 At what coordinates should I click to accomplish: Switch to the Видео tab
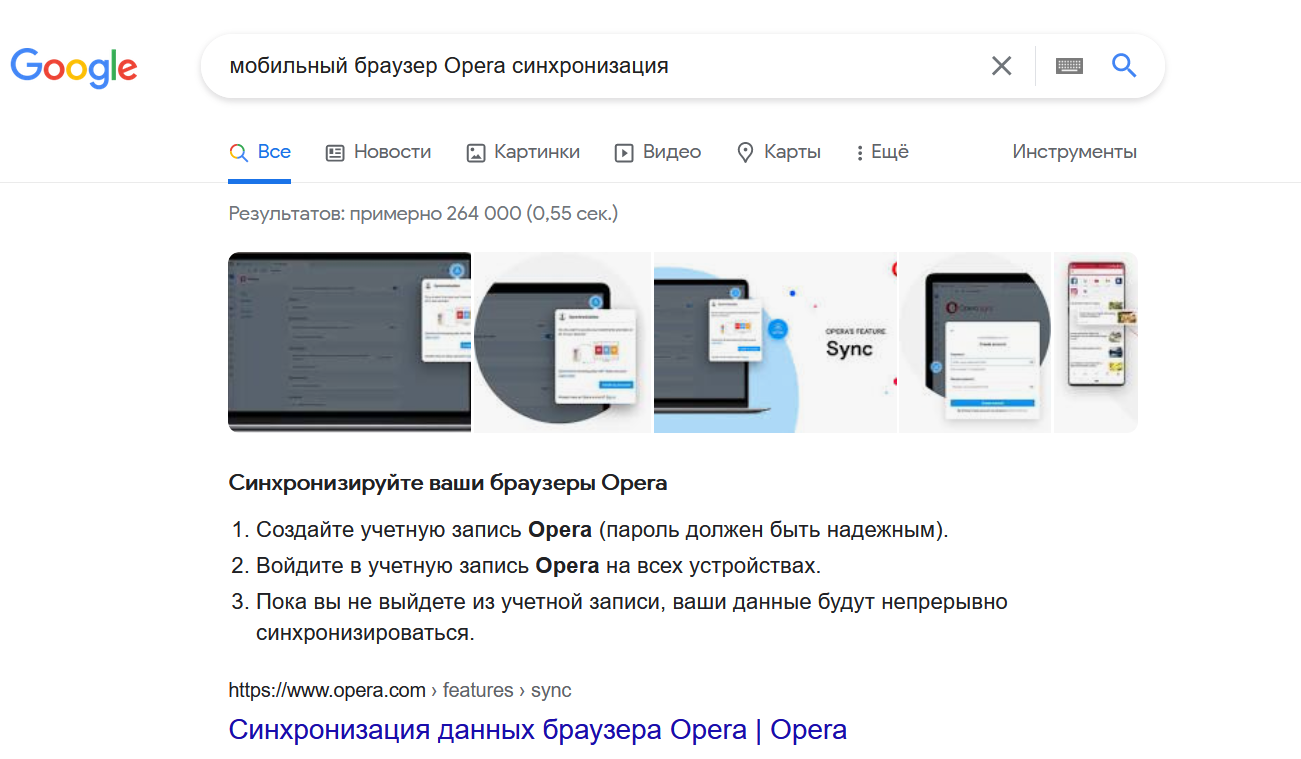tap(658, 152)
